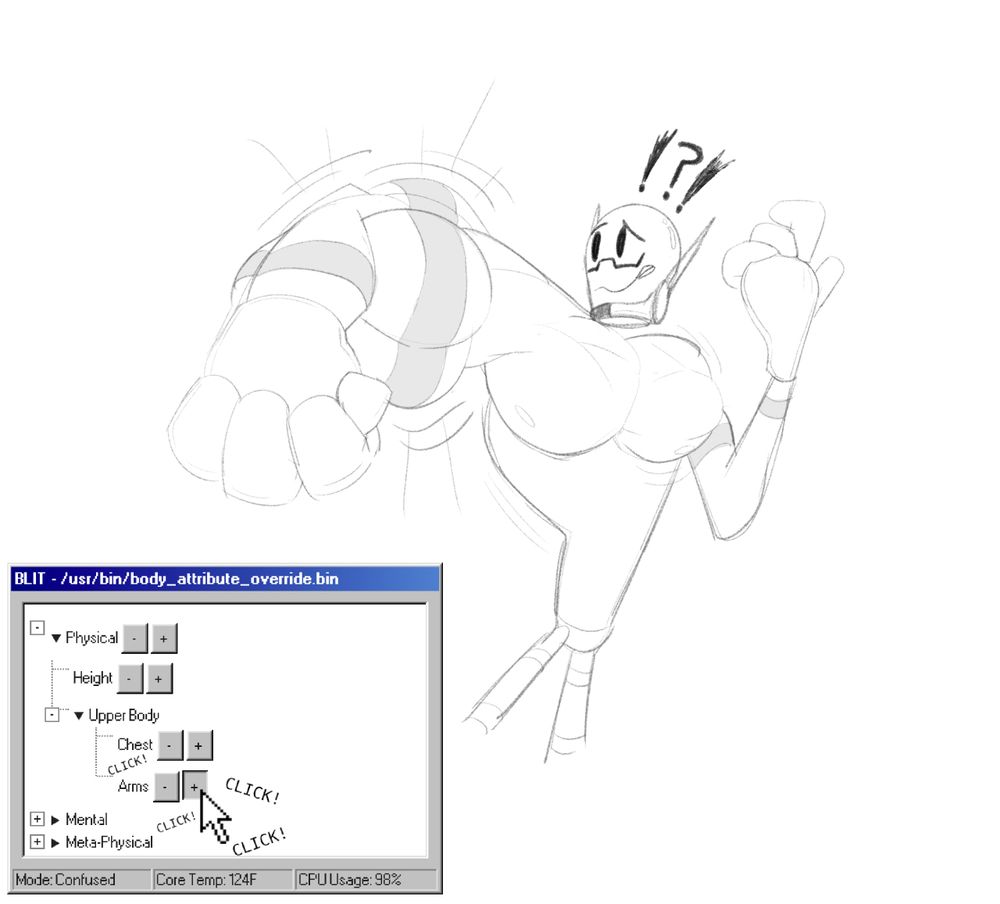Select the Chest tree label
1000x904 pixels.
click(135, 745)
